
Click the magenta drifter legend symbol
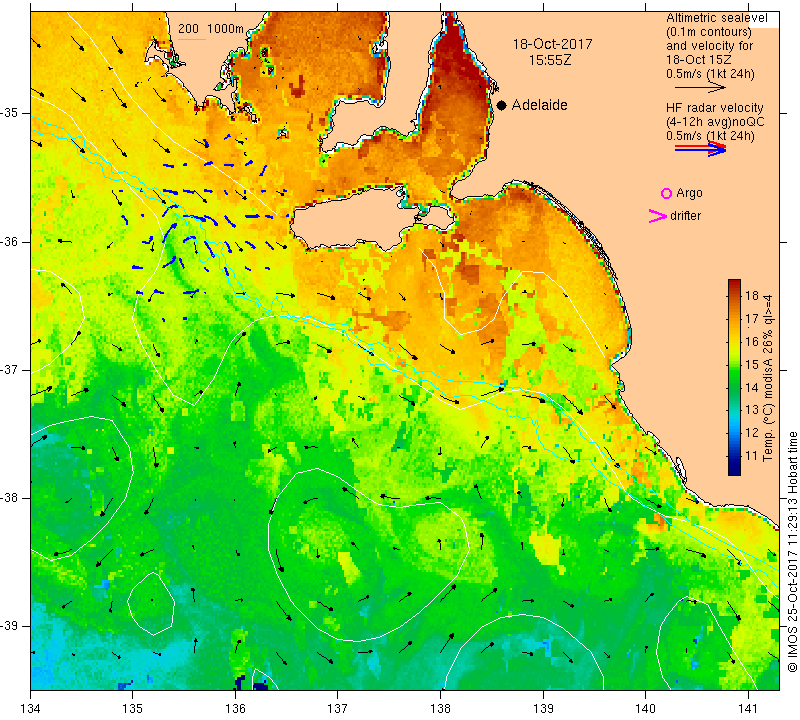pos(658,216)
